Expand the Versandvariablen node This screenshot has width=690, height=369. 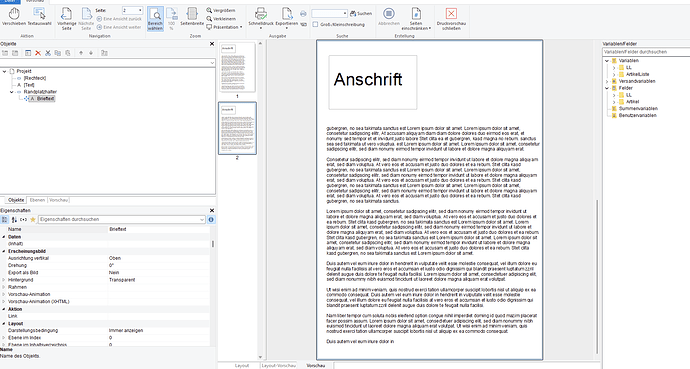click(x=607, y=81)
